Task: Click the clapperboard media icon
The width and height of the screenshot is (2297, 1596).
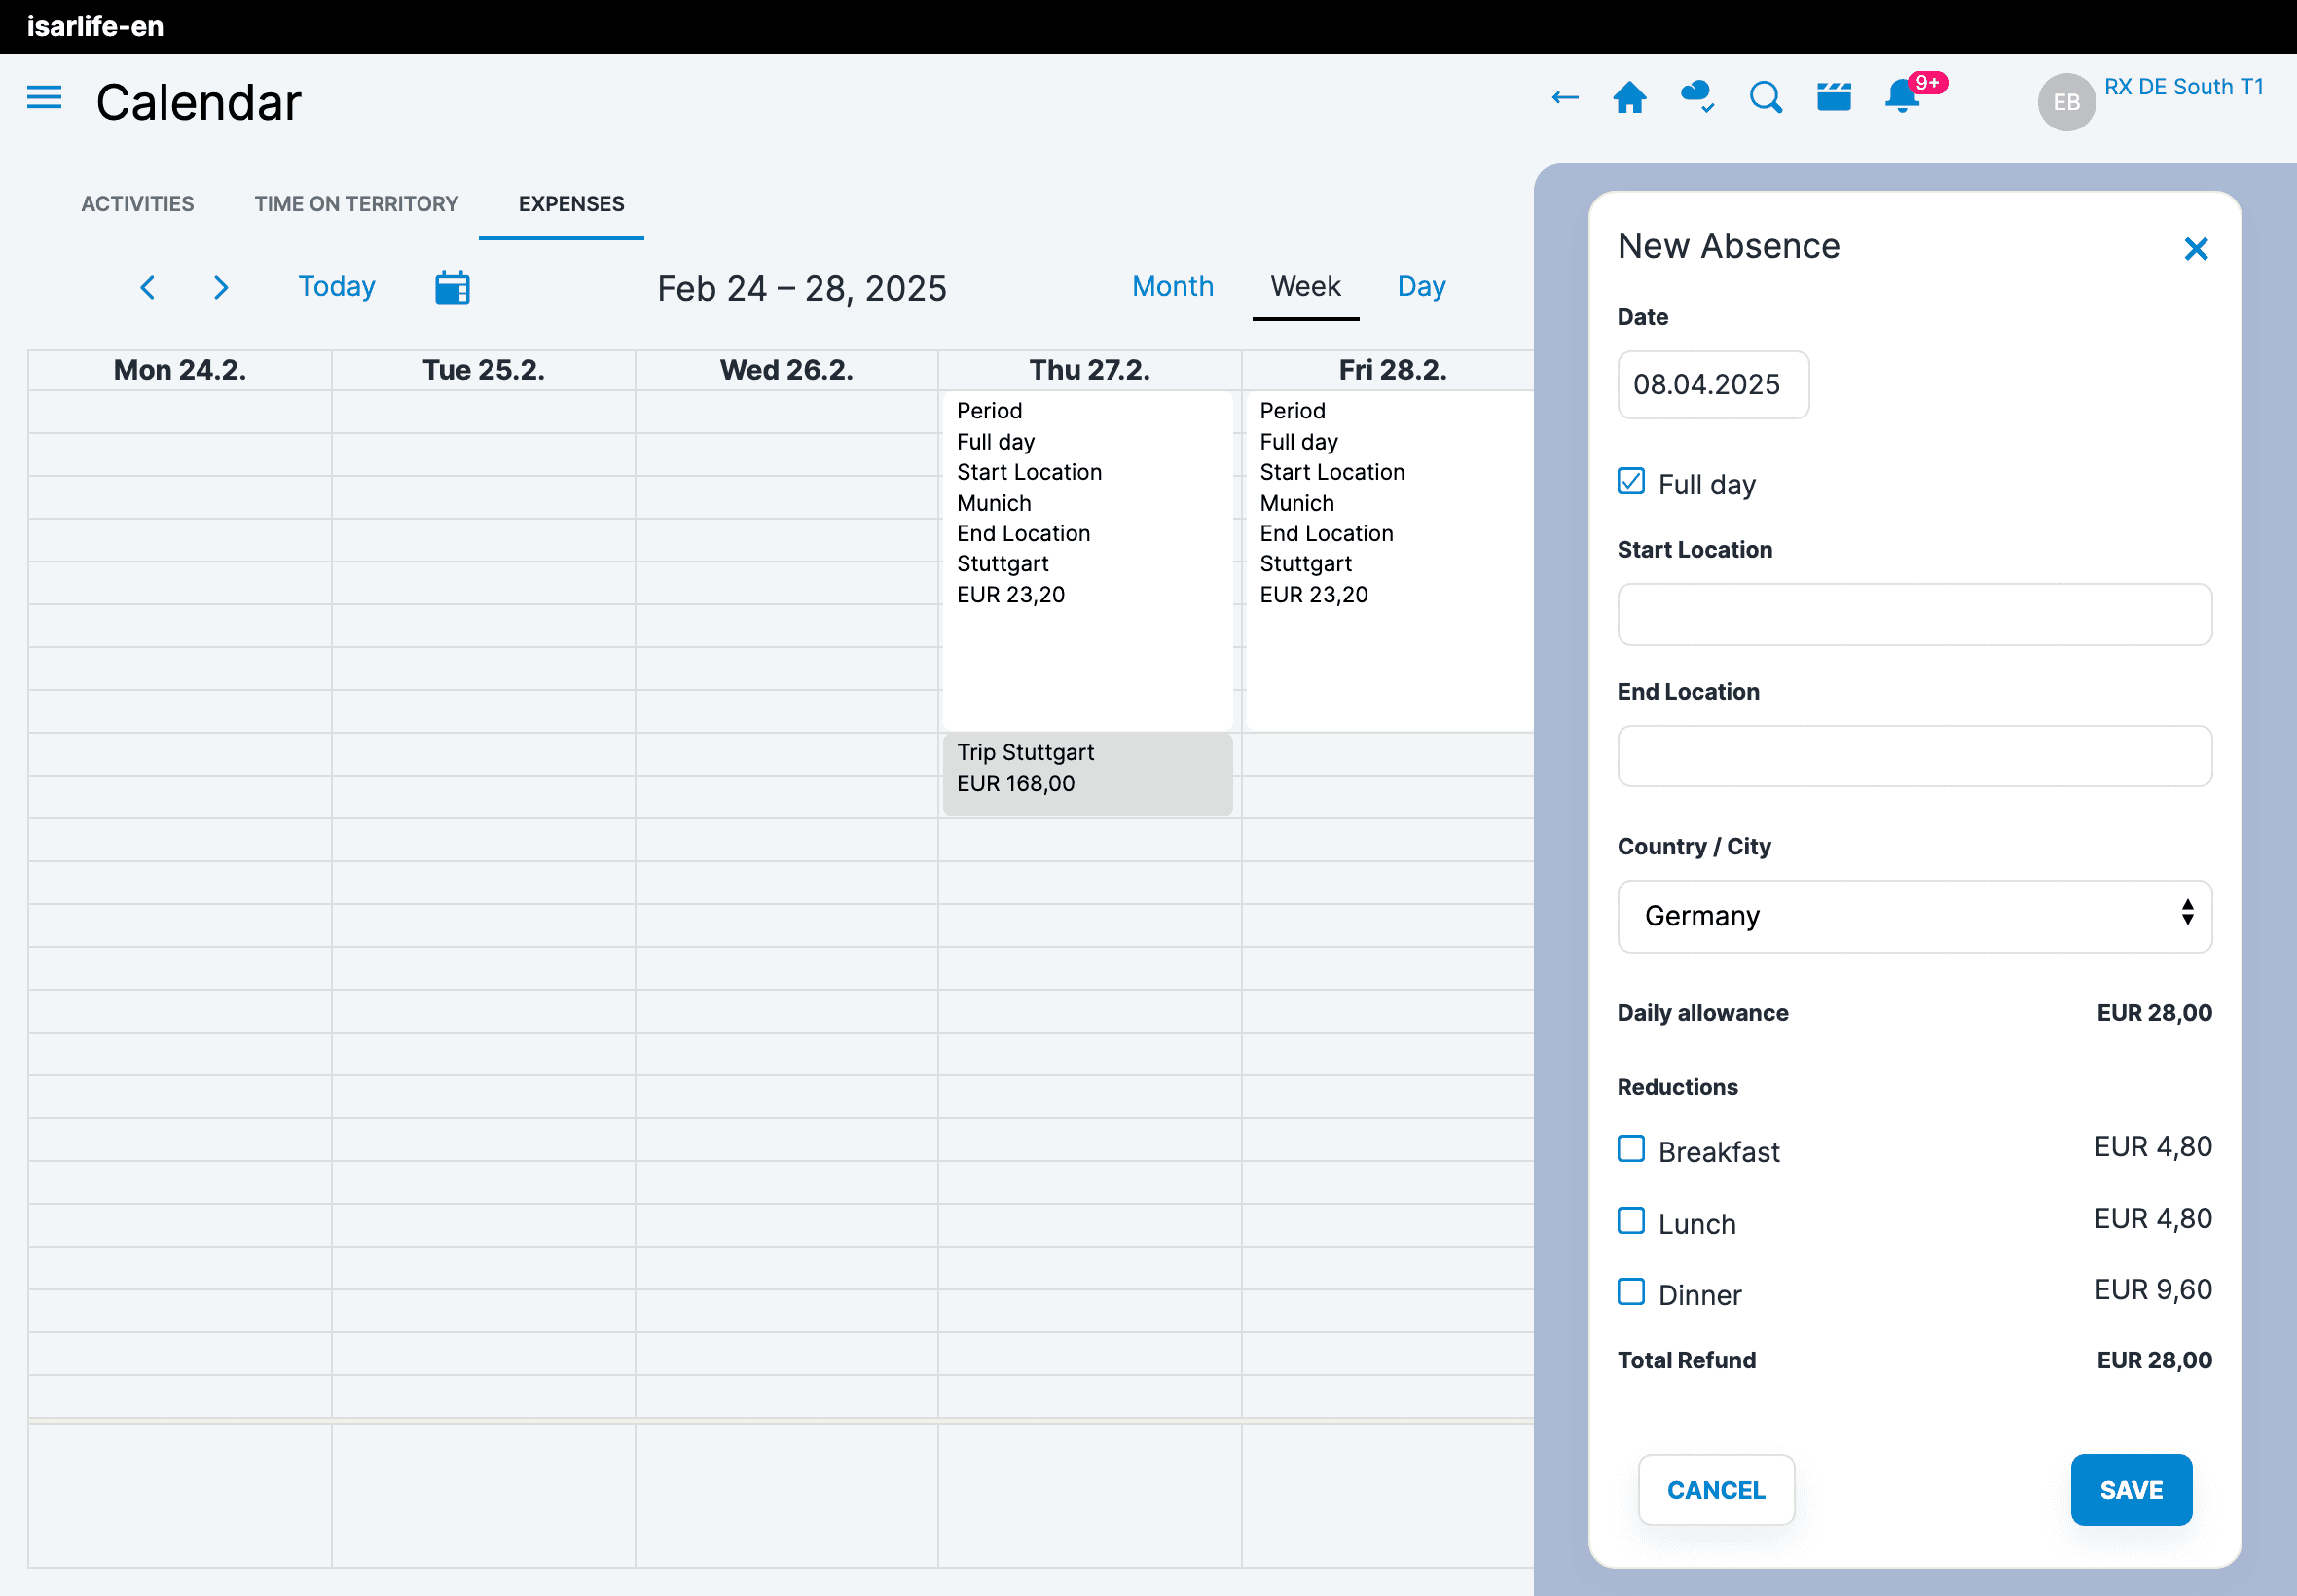Action: [x=1833, y=98]
